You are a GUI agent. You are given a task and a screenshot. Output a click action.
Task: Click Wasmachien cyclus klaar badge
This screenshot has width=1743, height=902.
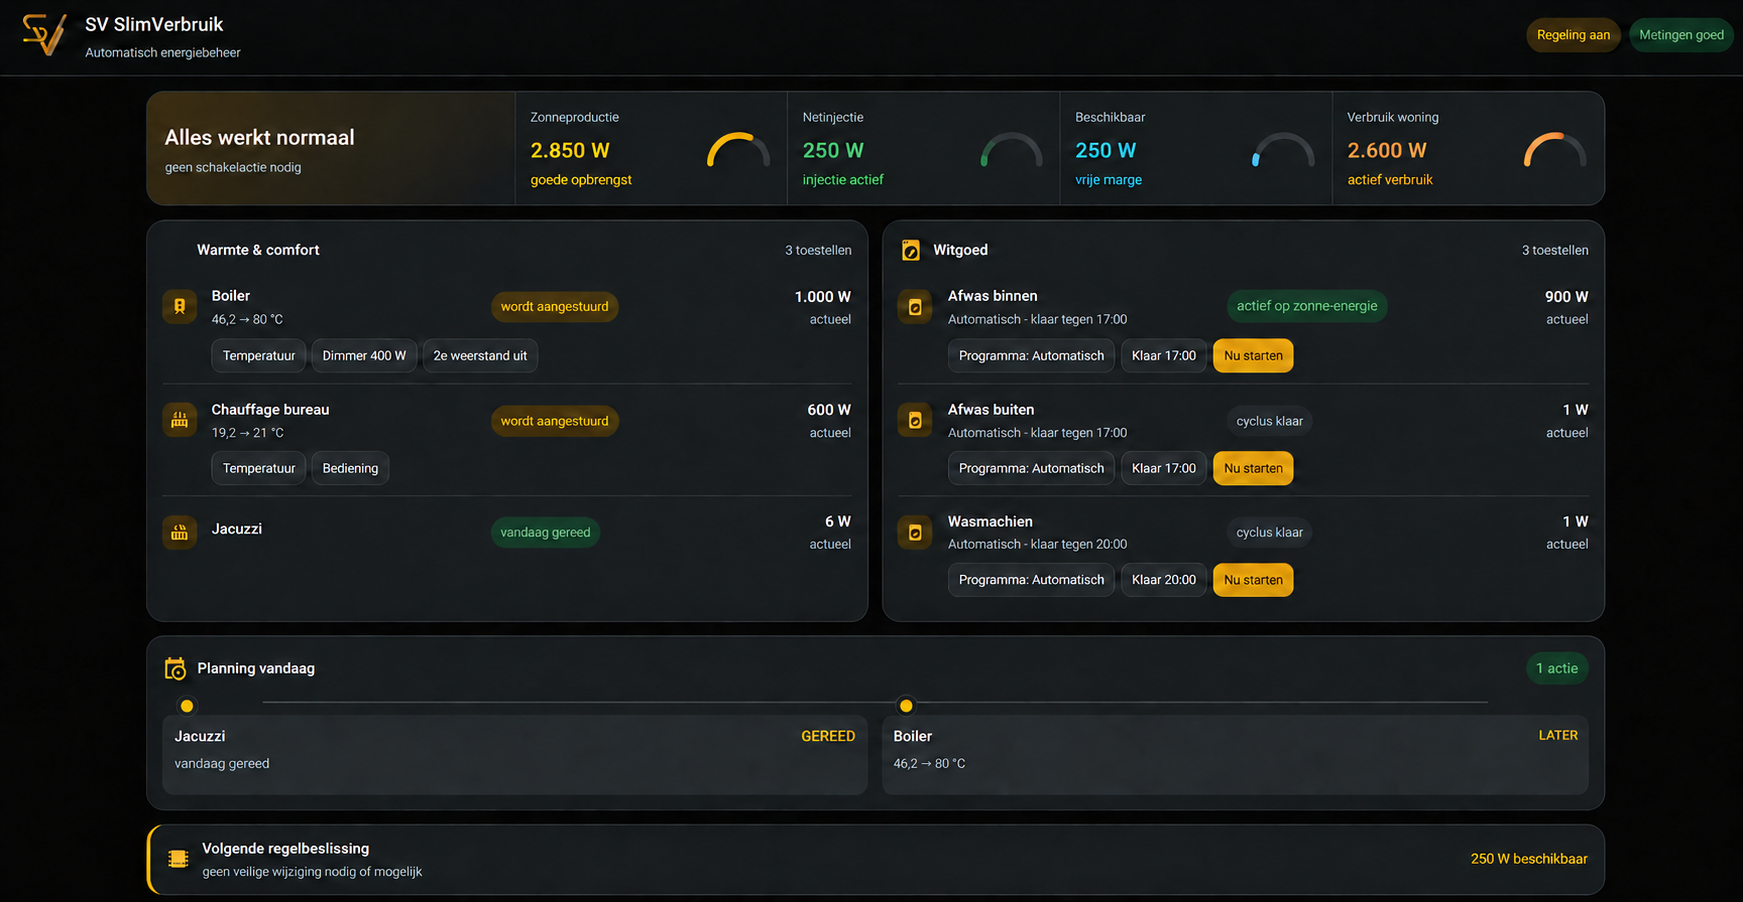(x=1269, y=532)
